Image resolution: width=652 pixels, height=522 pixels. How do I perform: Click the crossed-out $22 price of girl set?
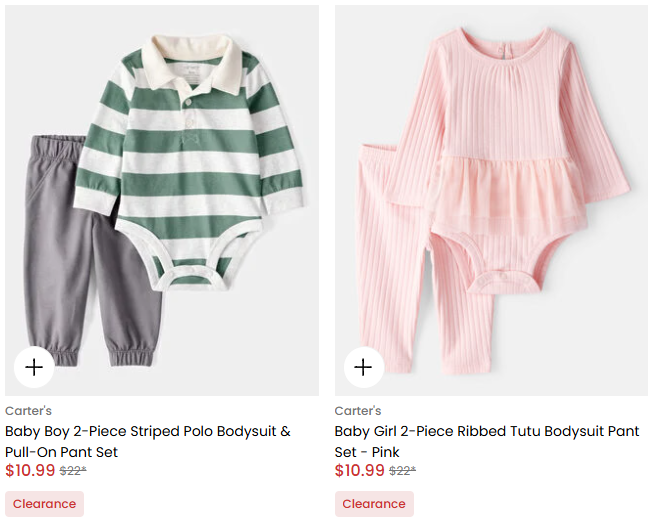pos(402,471)
